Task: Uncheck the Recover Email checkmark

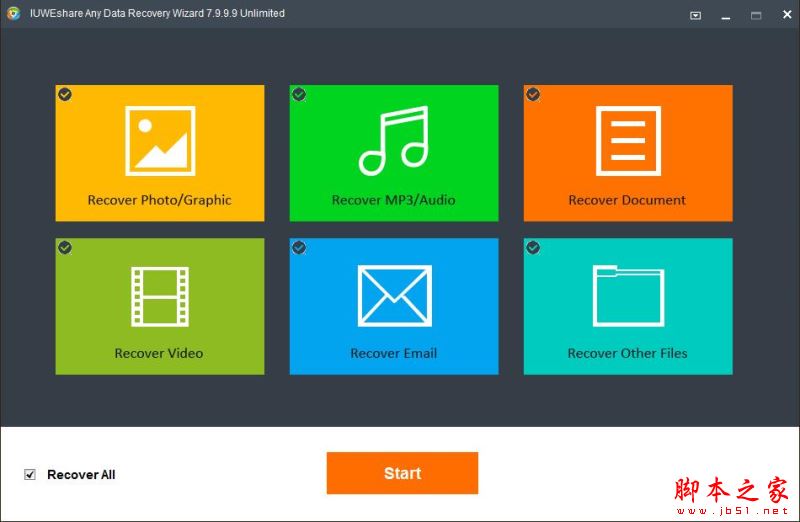Action: [299, 247]
